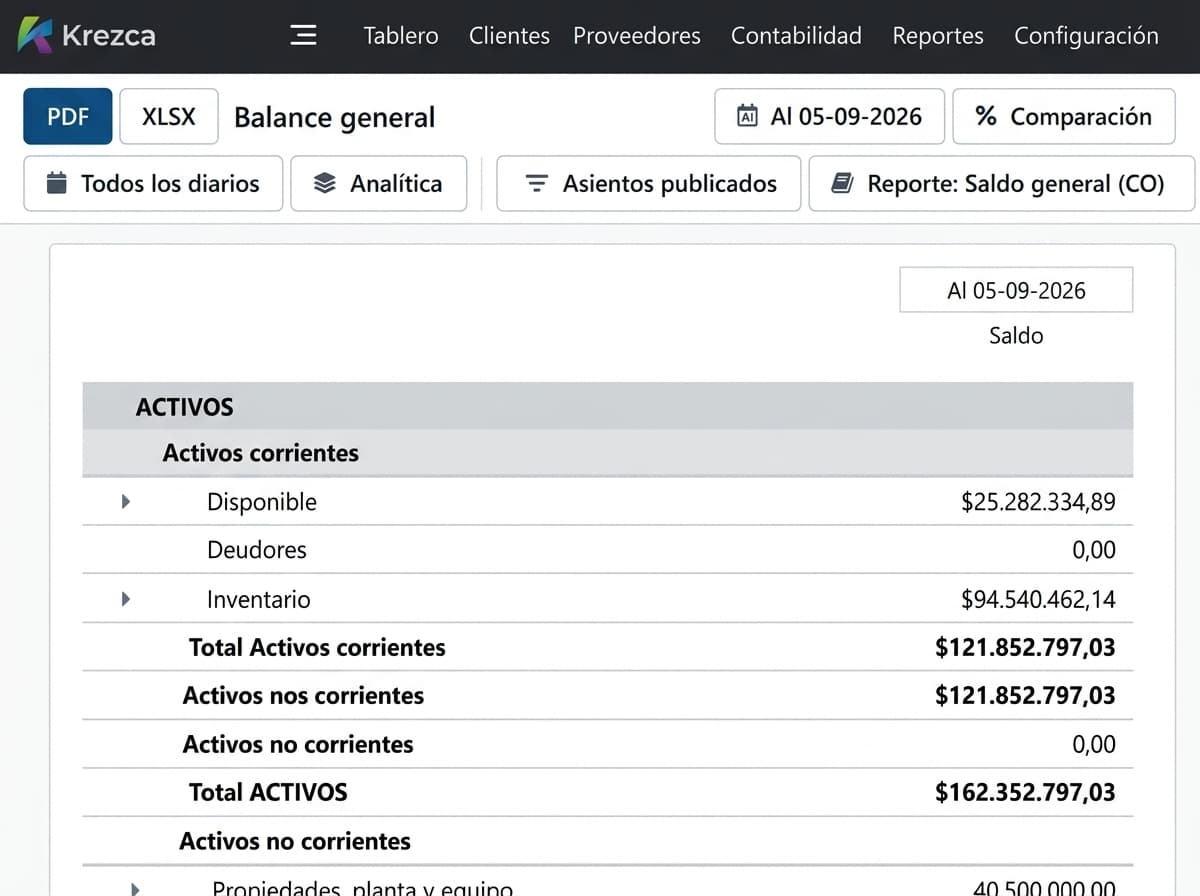1200x896 pixels.
Task: Click the filter icon beside Asientos publicados
Action: (x=537, y=184)
